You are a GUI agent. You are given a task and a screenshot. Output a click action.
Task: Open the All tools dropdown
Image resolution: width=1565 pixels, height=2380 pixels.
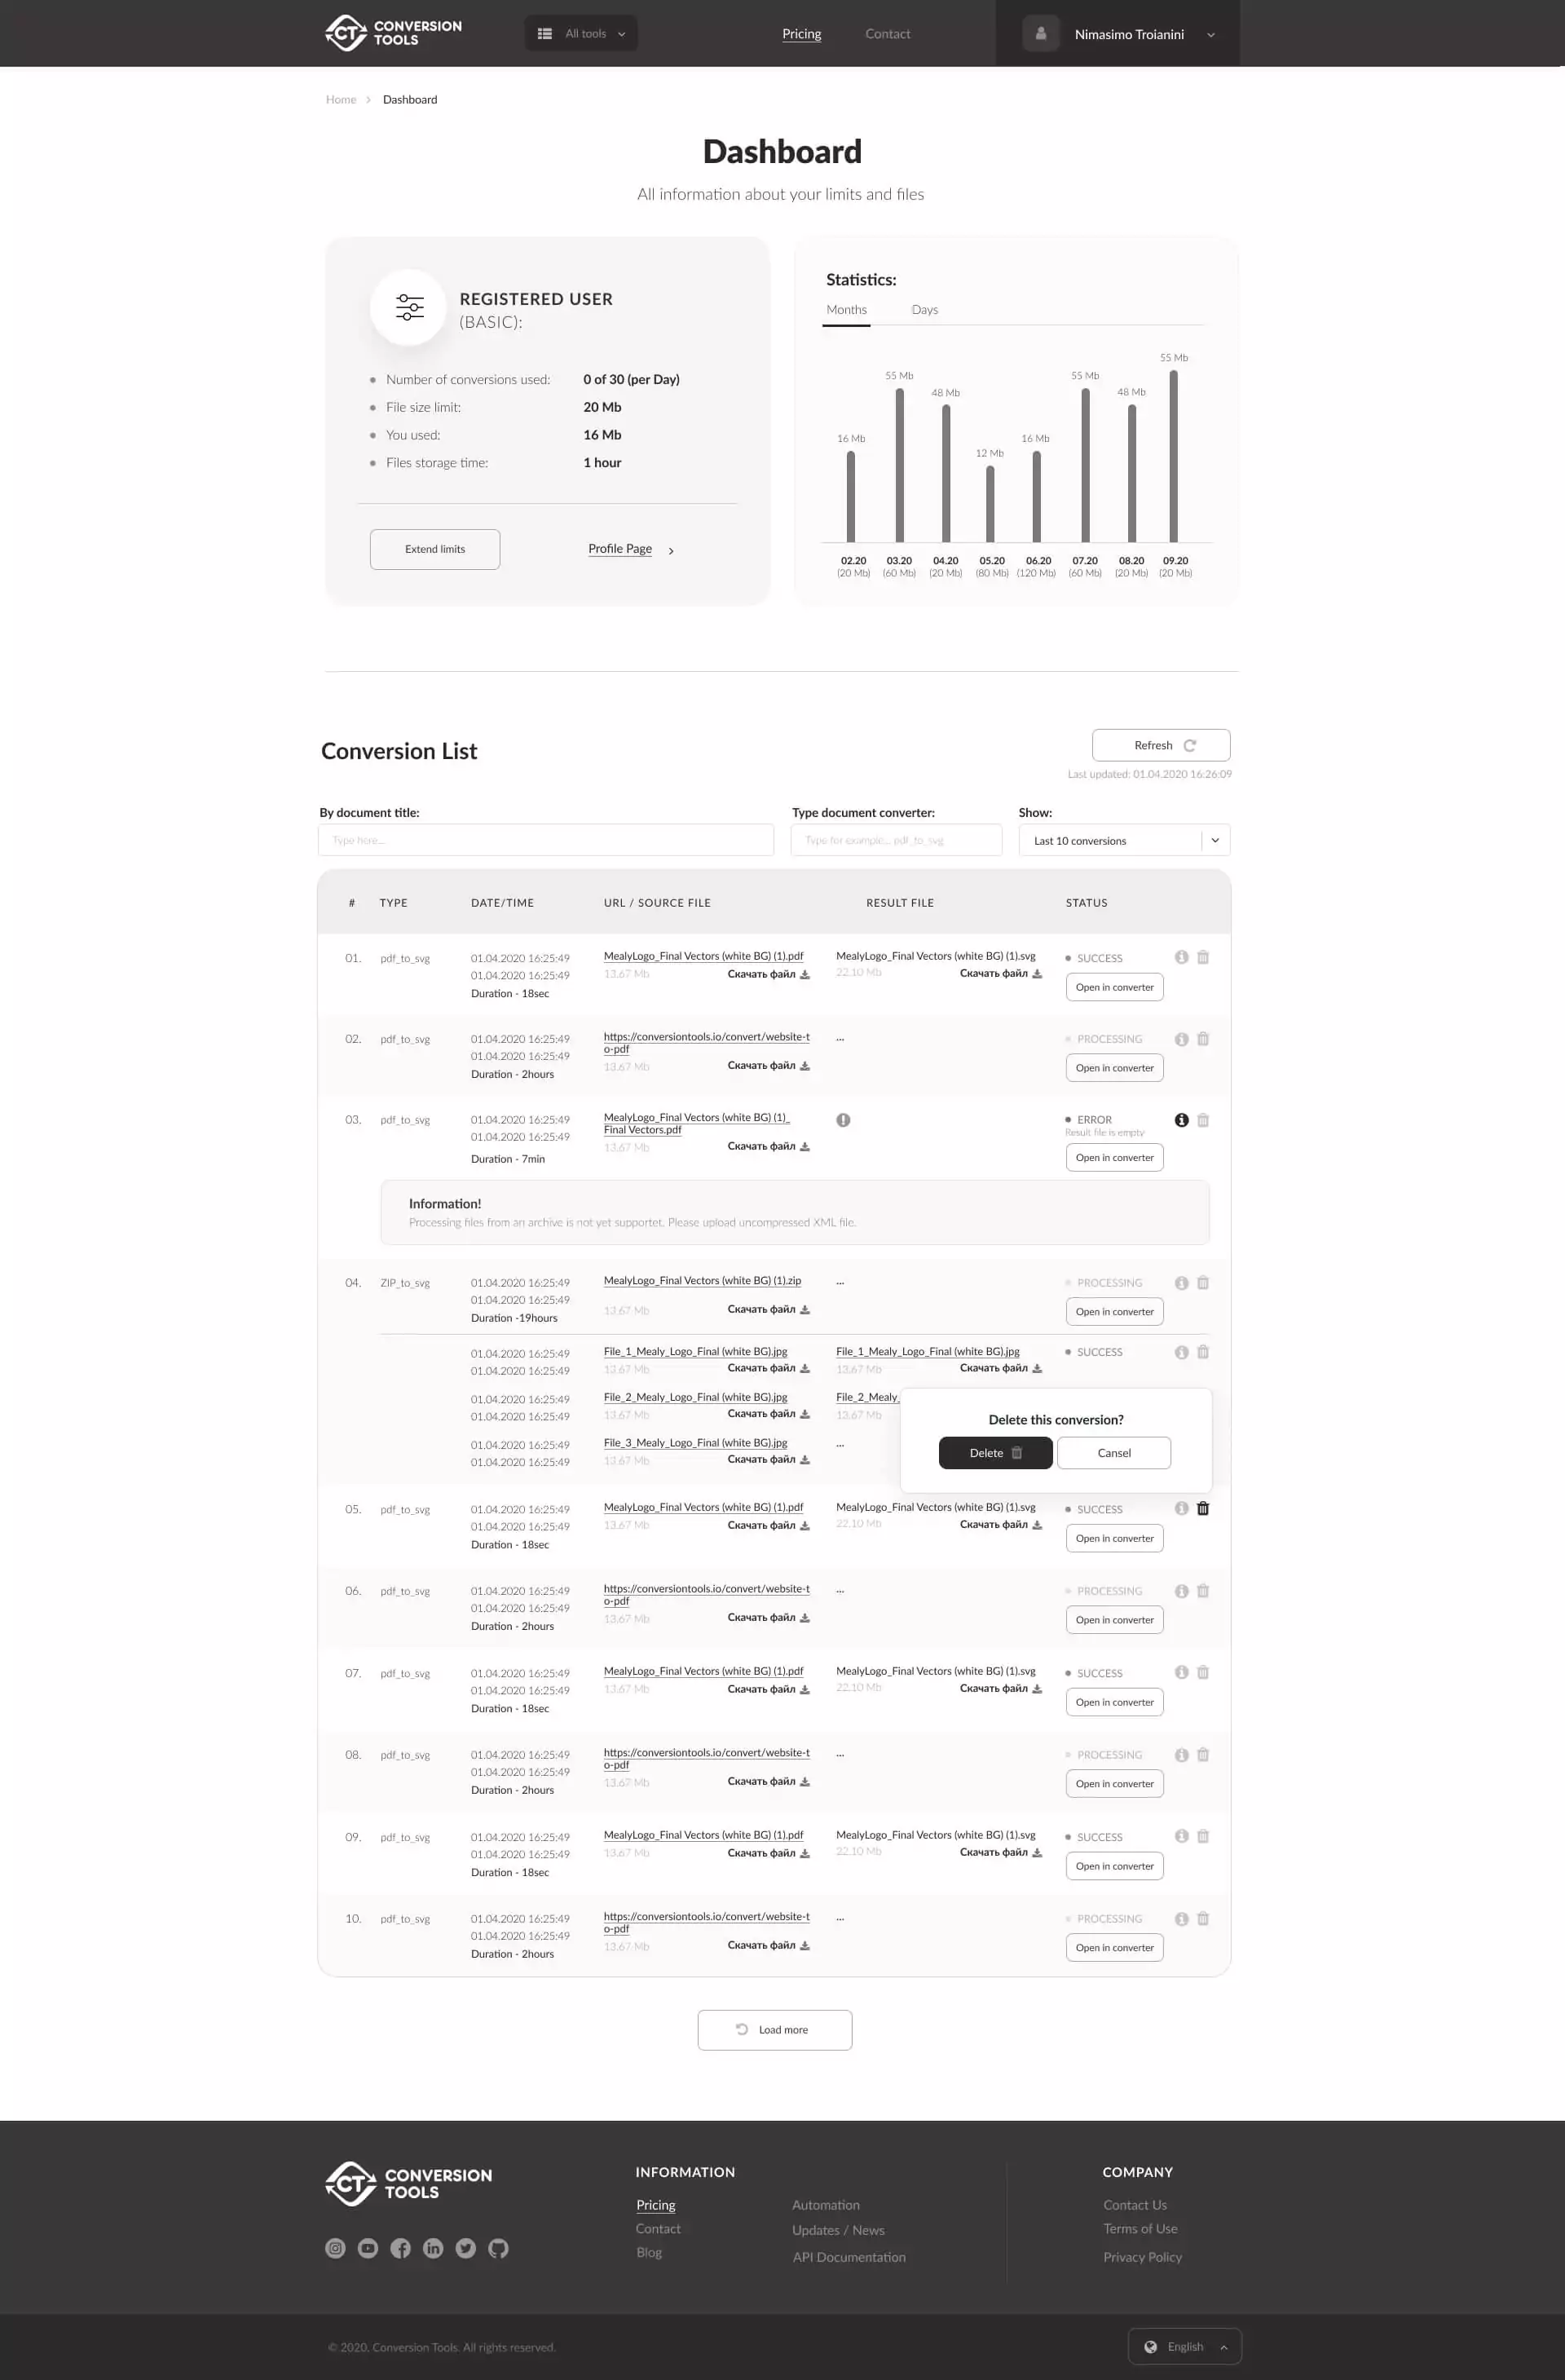[x=581, y=33]
